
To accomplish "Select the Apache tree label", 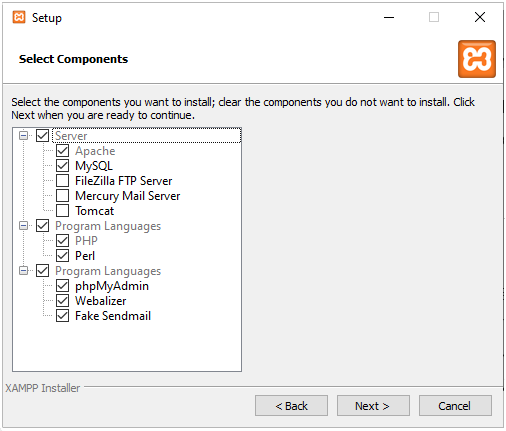I will click(95, 151).
